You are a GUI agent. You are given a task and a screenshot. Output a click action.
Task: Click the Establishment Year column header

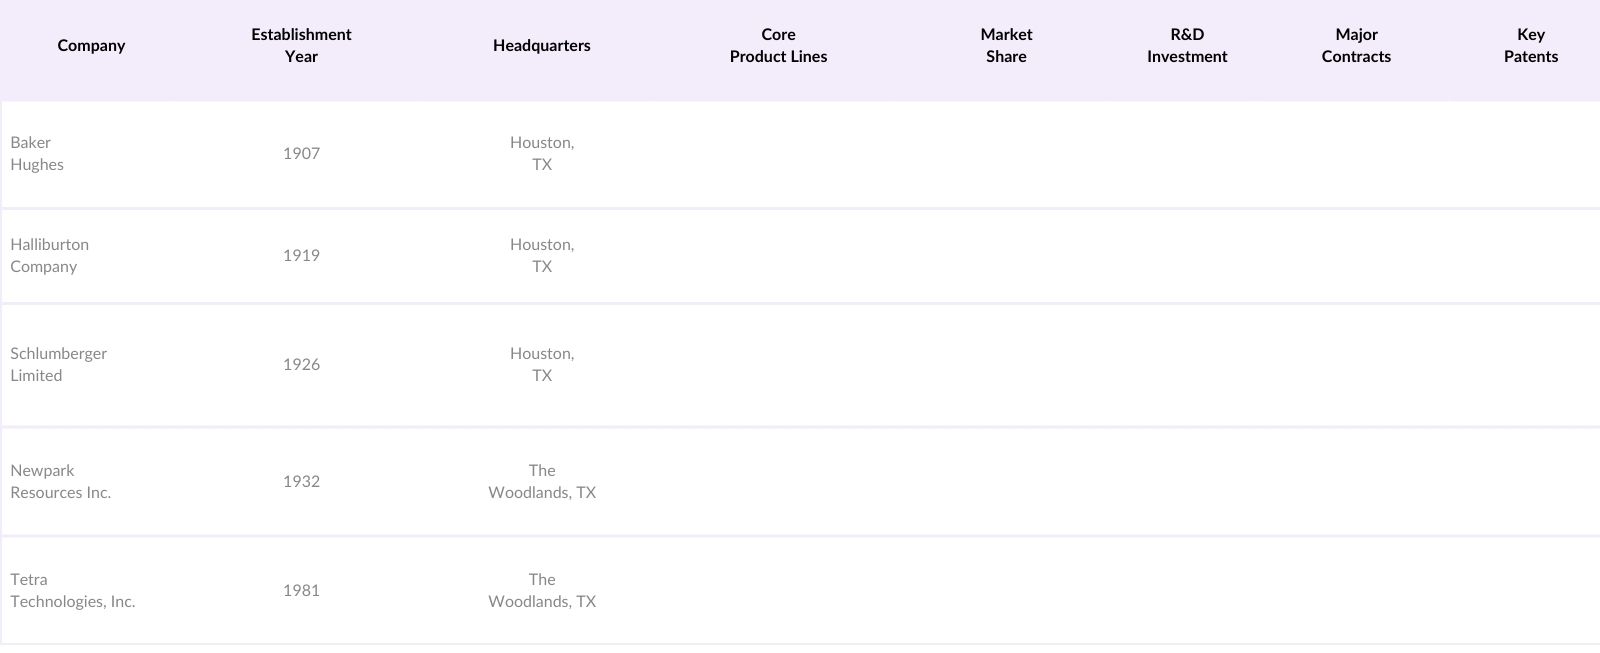[x=301, y=46]
